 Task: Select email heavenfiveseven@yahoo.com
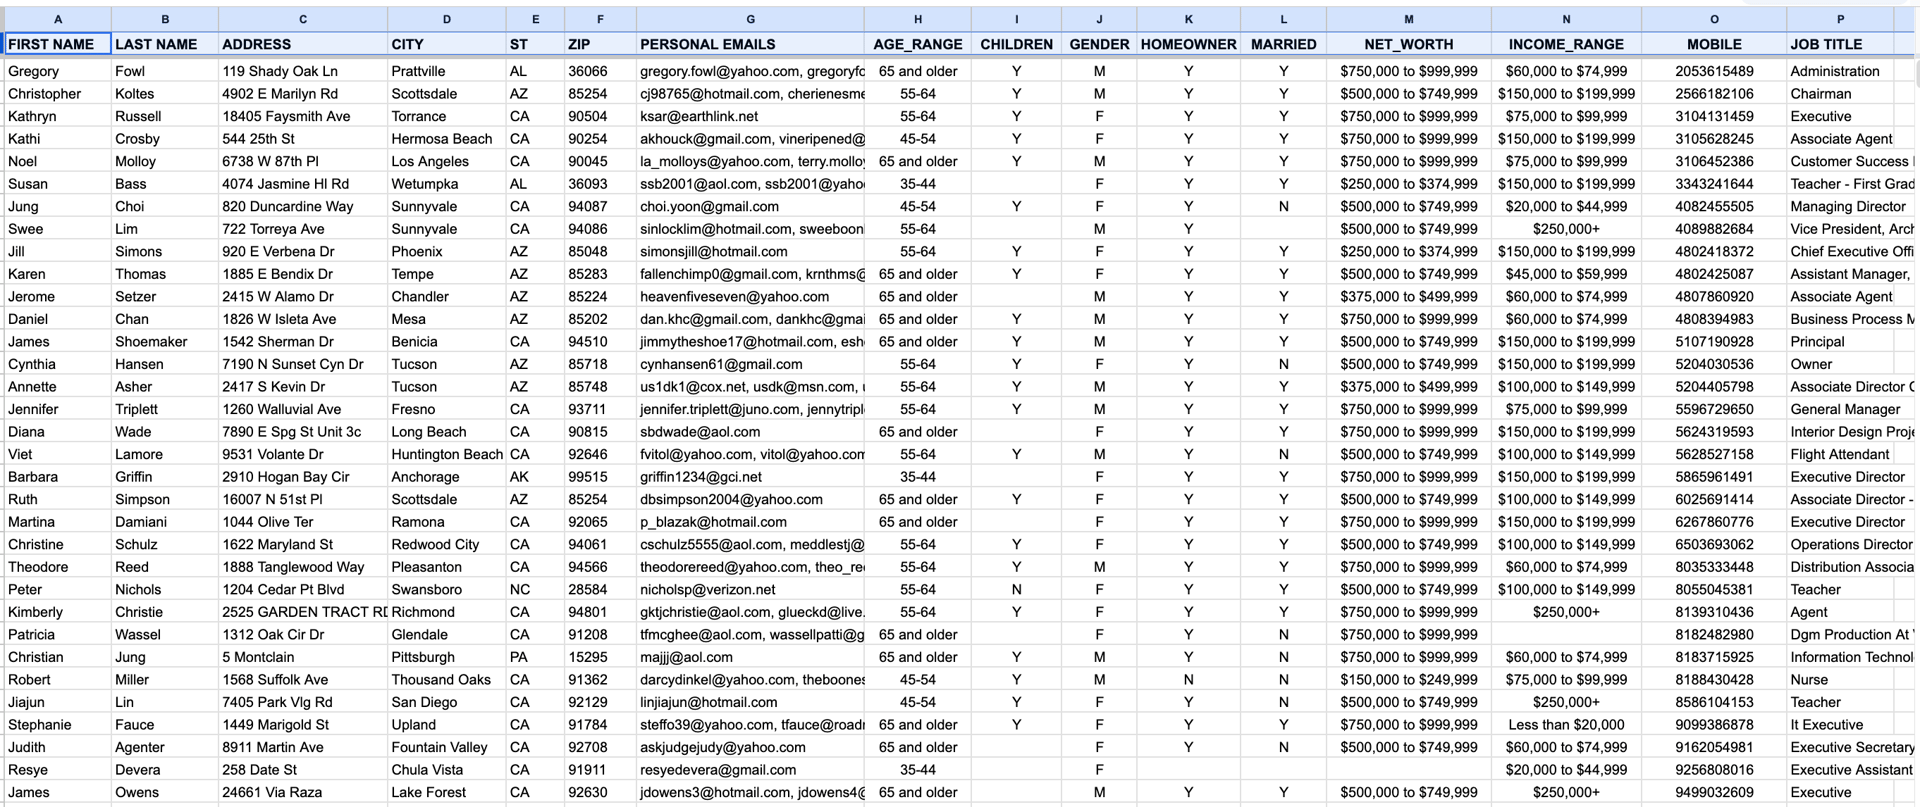point(750,296)
